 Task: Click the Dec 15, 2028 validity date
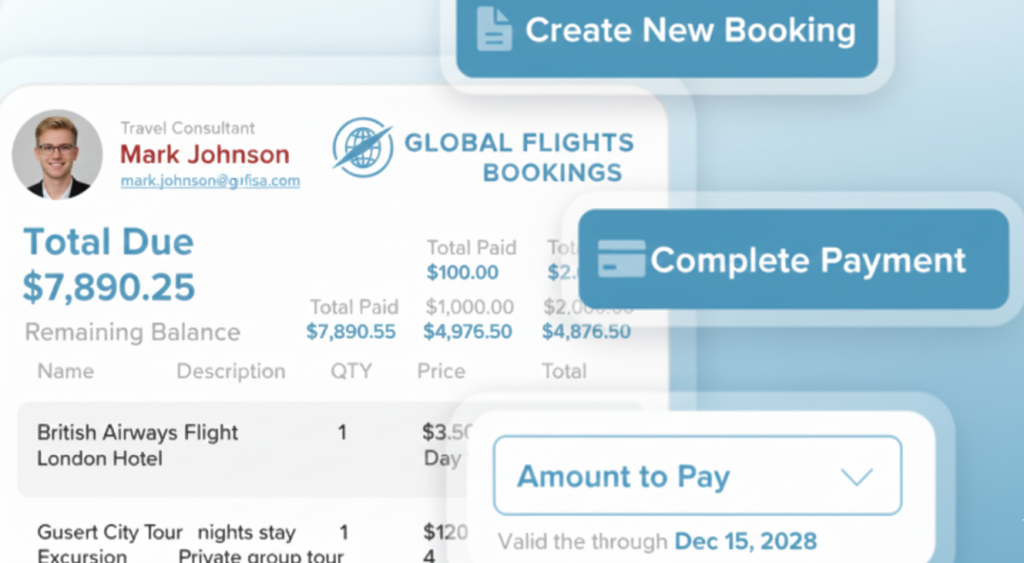coord(745,542)
